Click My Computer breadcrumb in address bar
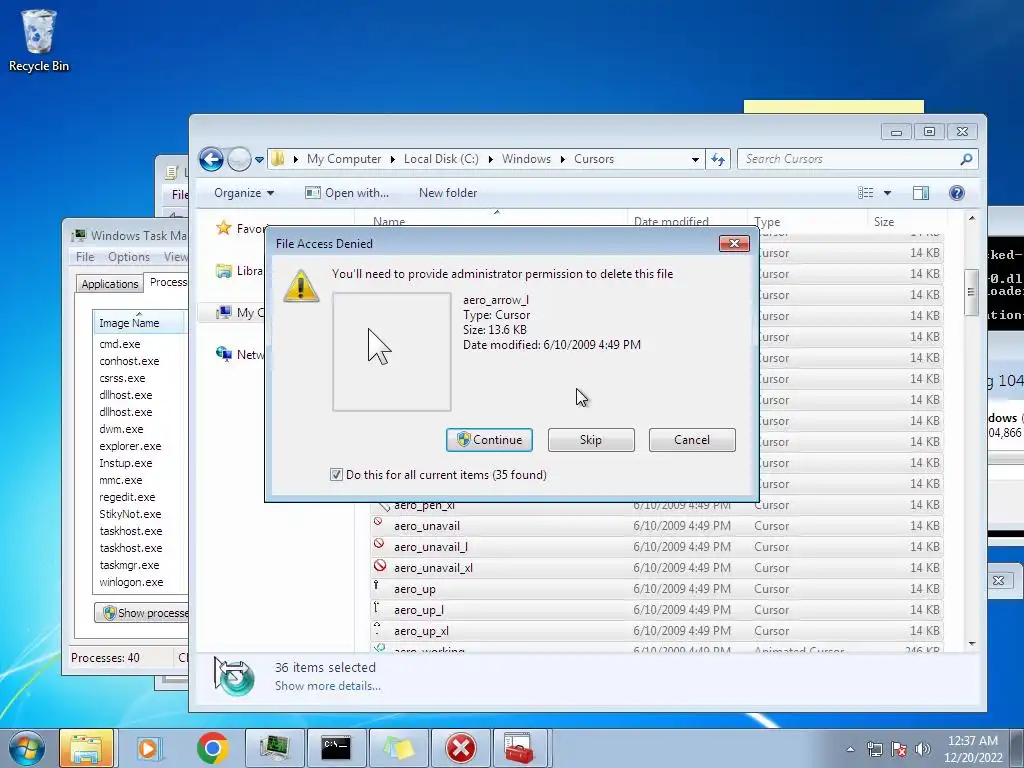Viewport: 1024px width, 768px height. (344, 159)
